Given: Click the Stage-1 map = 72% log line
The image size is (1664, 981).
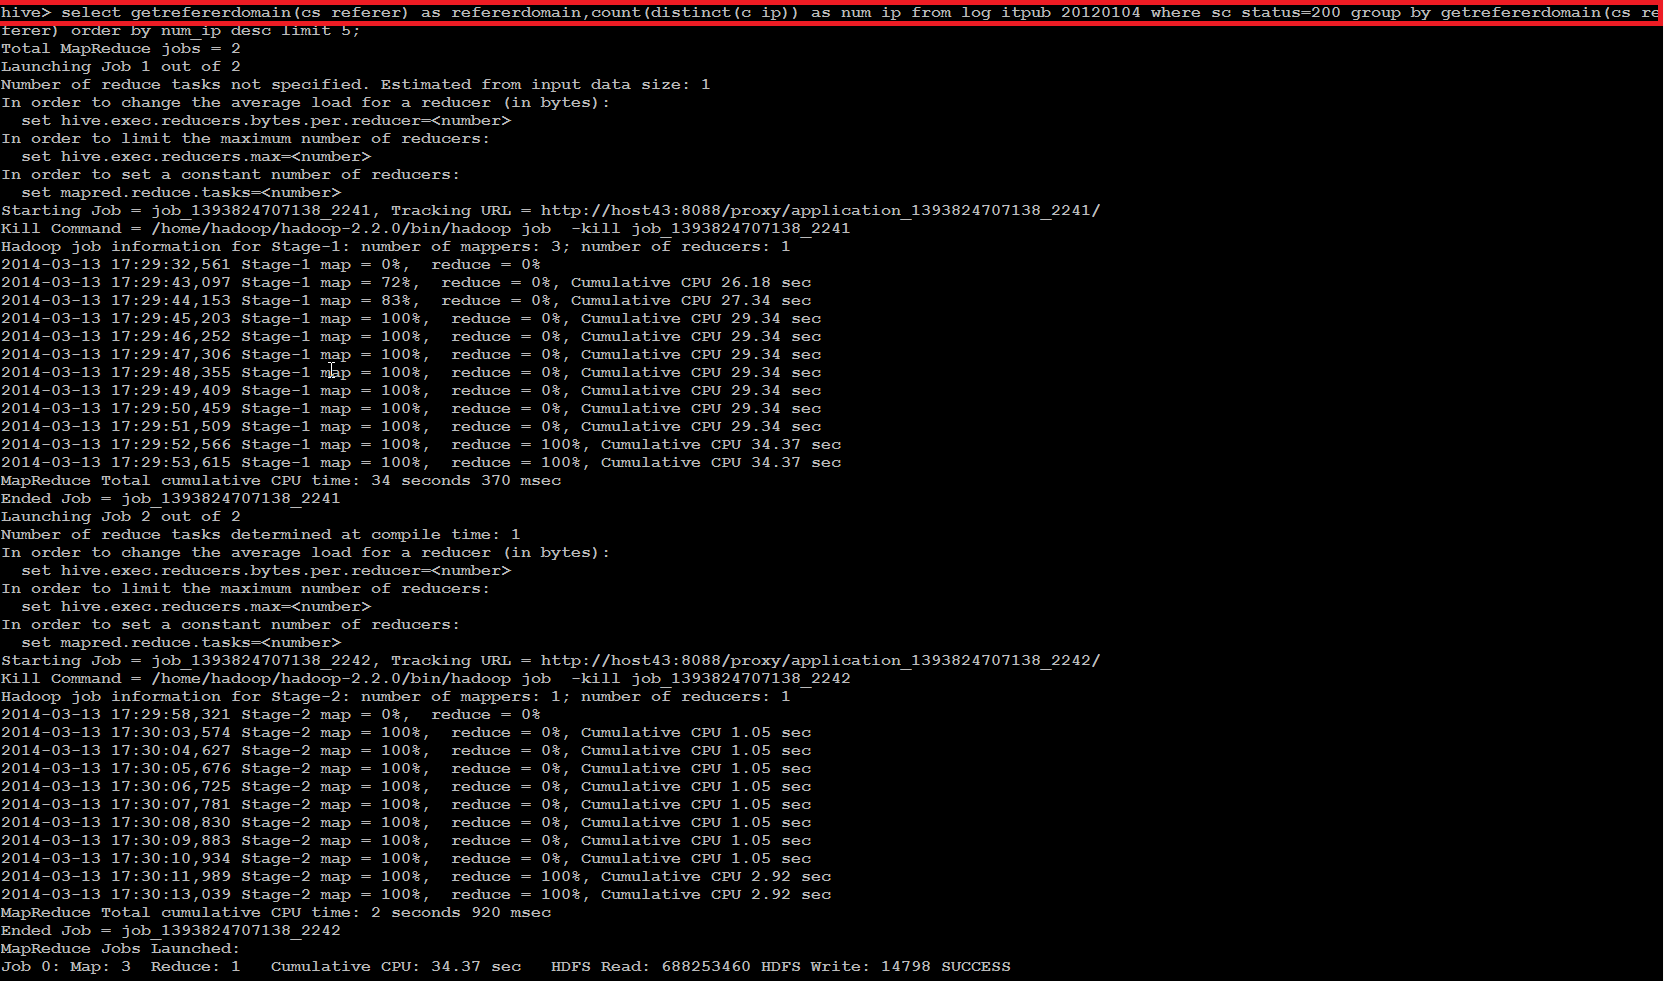Looking at the screenshot, I should [x=406, y=283].
